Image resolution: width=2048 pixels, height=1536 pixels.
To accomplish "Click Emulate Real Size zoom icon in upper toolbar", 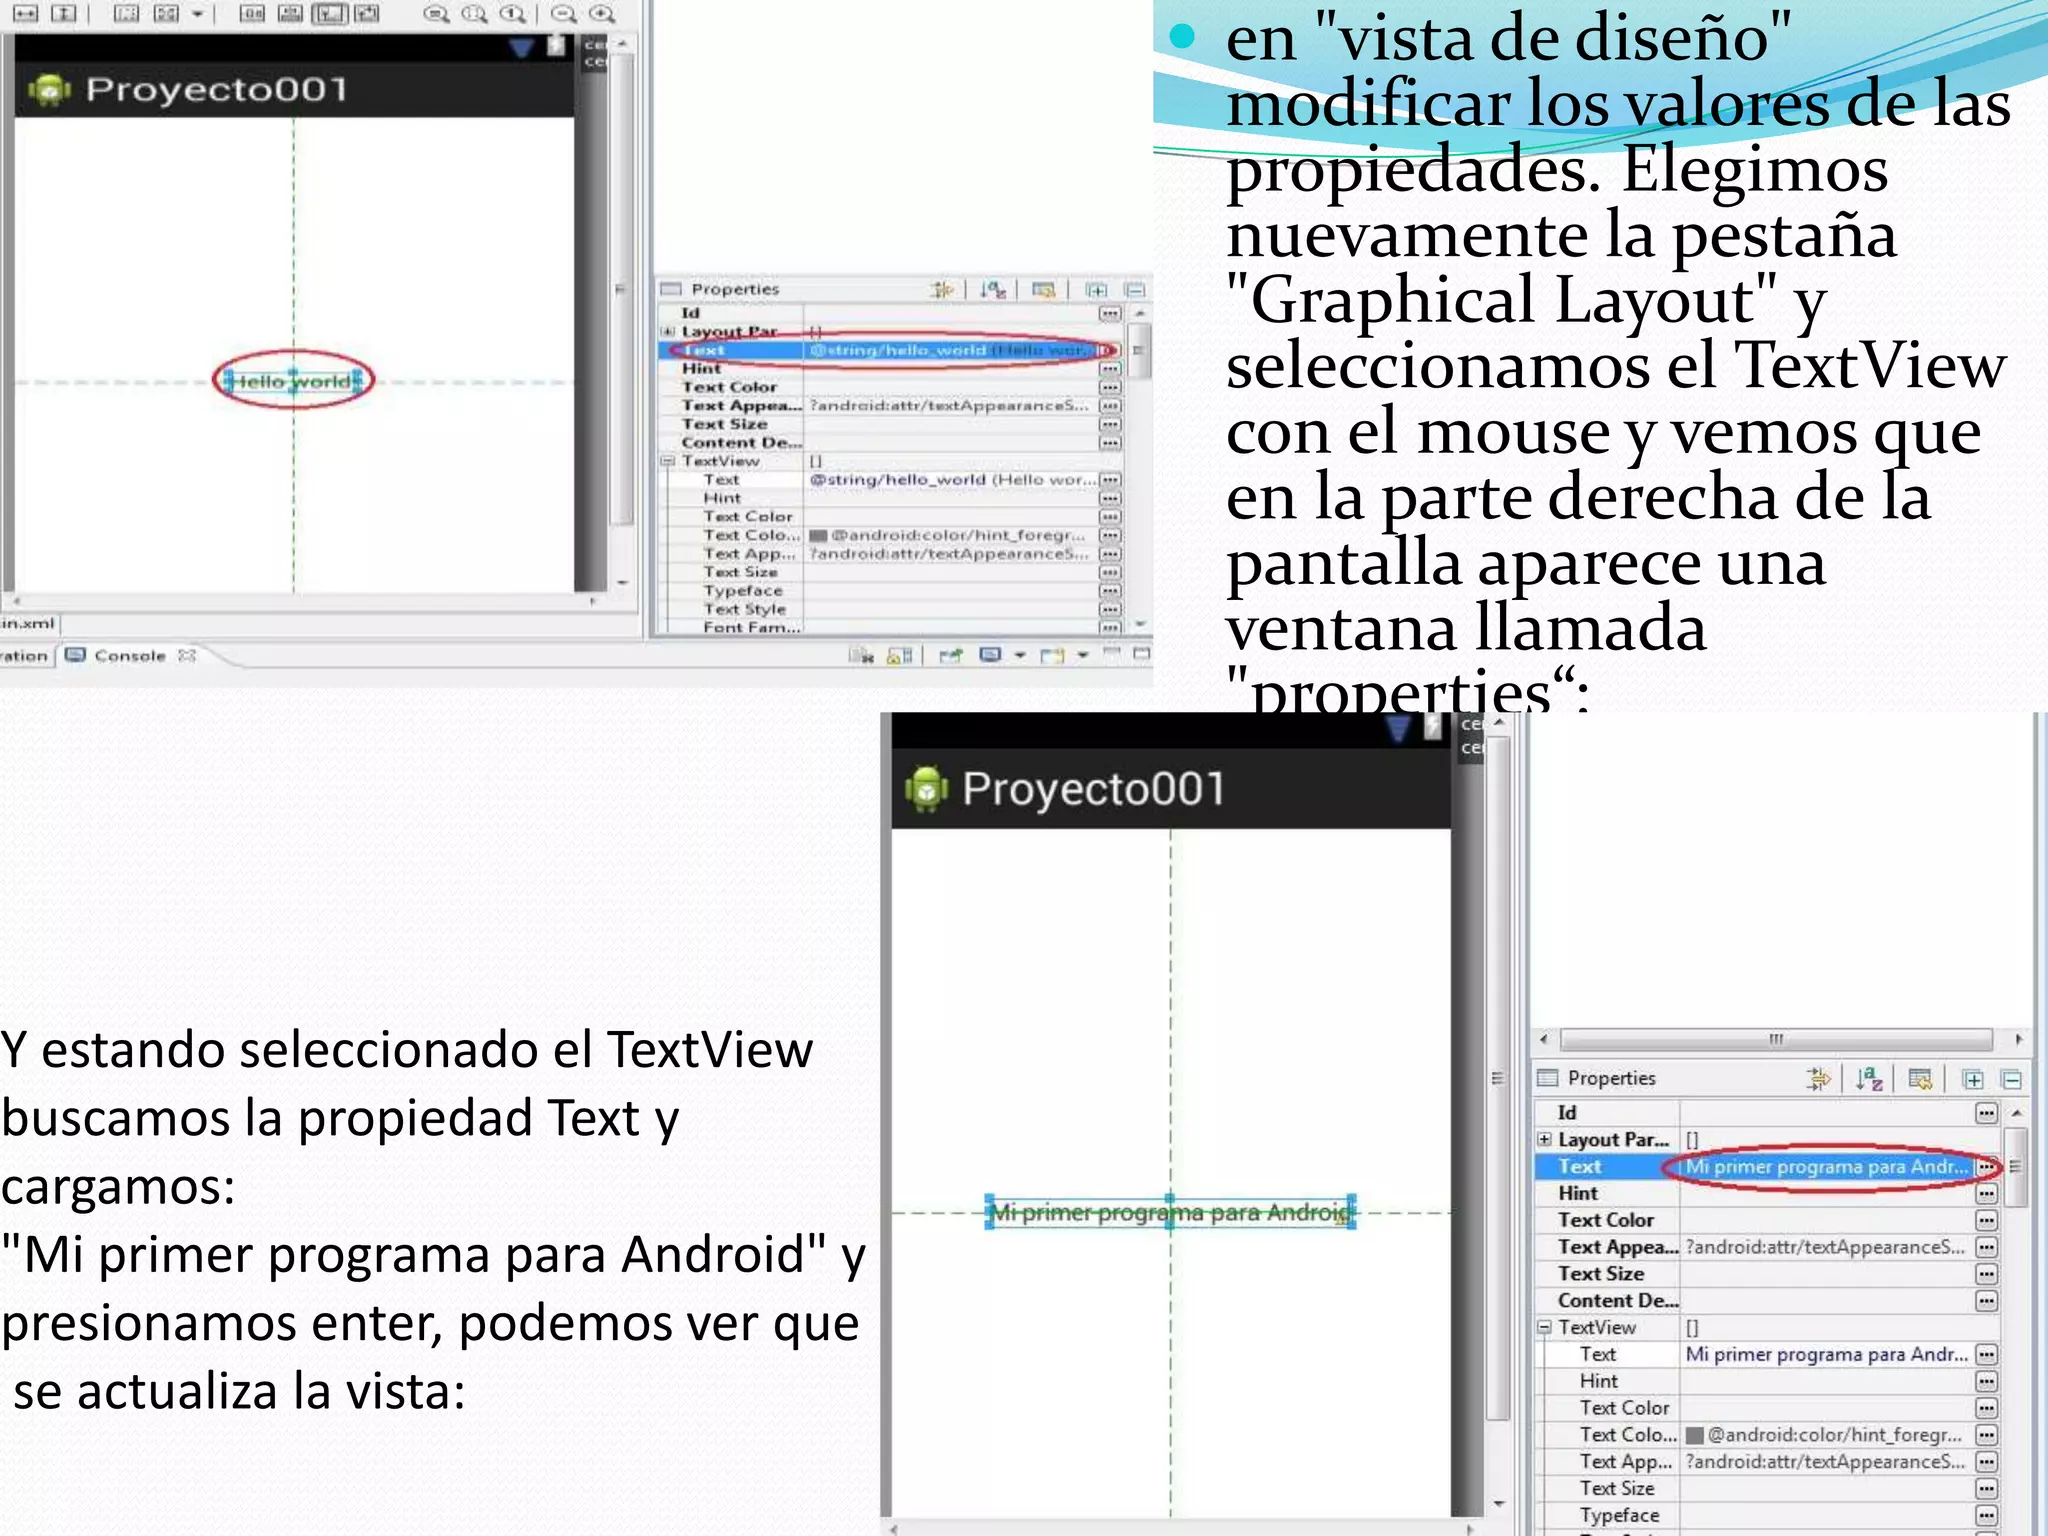I will [x=436, y=14].
